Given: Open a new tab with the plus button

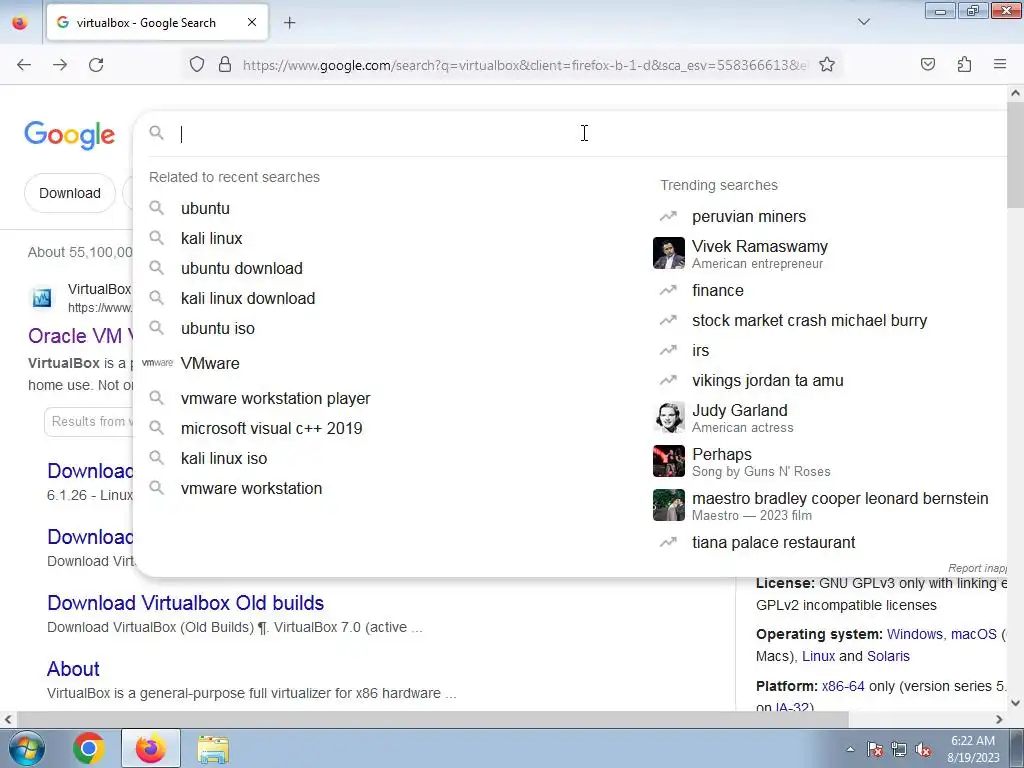Looking at the screenshot, I should tap(289, 23).
